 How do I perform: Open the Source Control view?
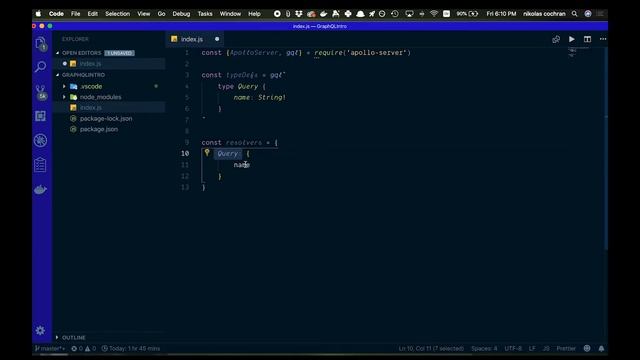tap(41, 92)
